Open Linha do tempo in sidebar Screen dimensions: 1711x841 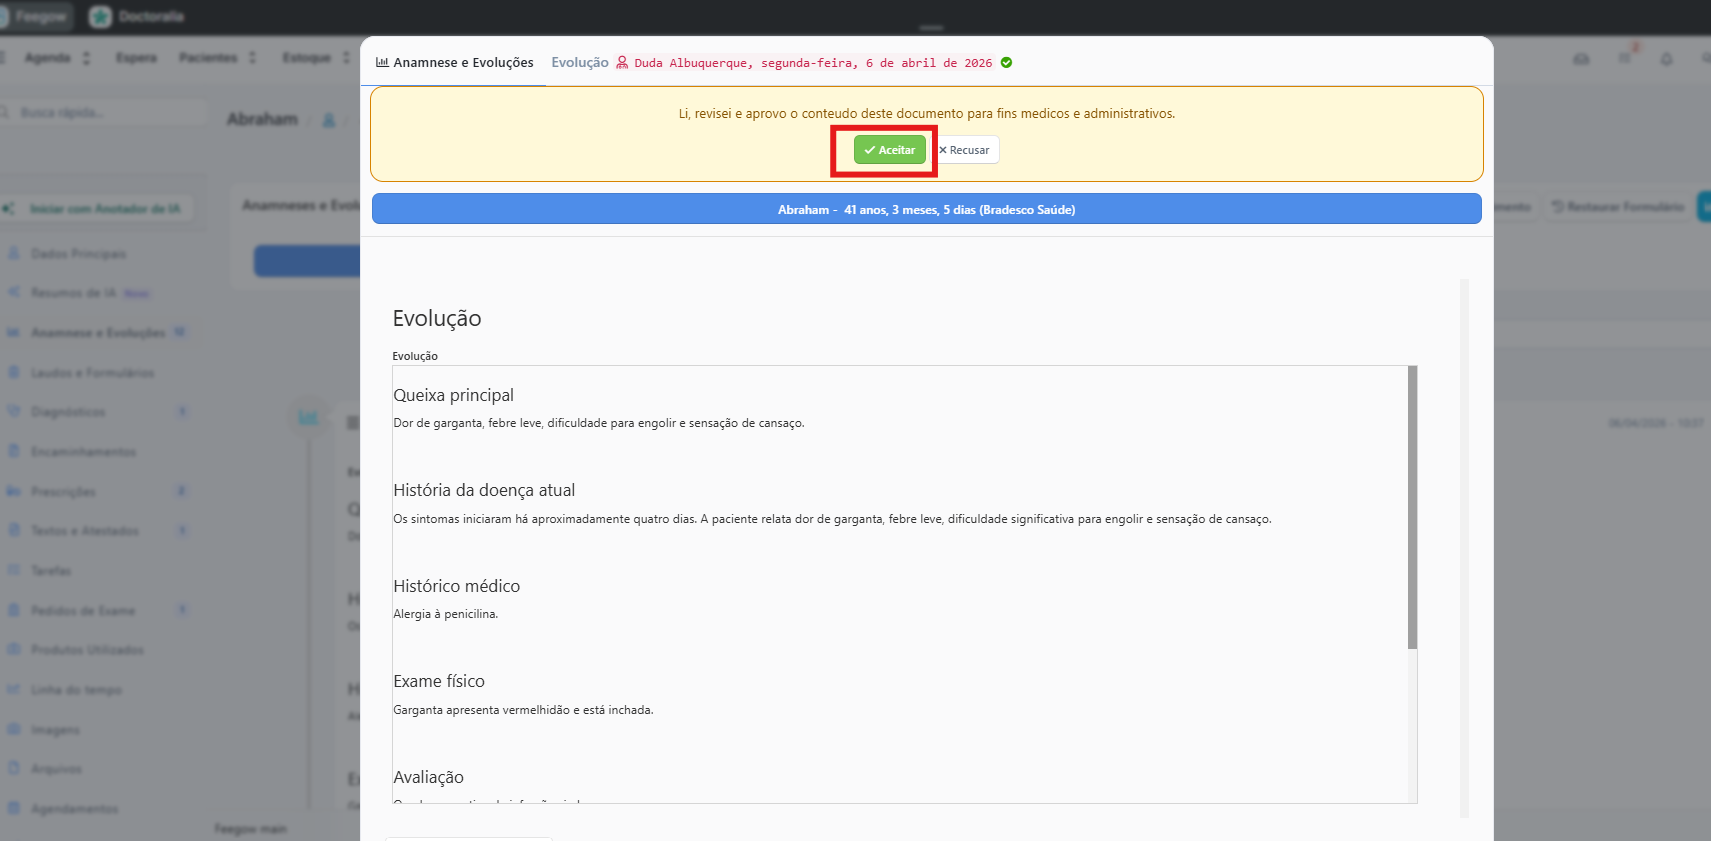pyautogui.click(x=76, y=690)
